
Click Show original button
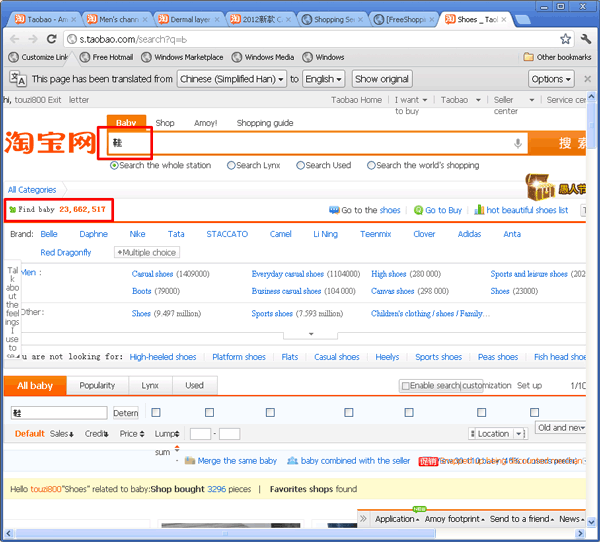coord(382,79)
